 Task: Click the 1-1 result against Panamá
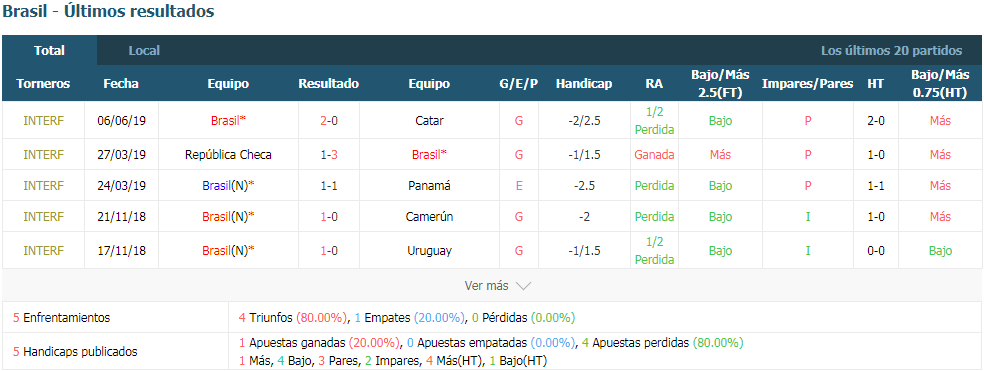329,186
